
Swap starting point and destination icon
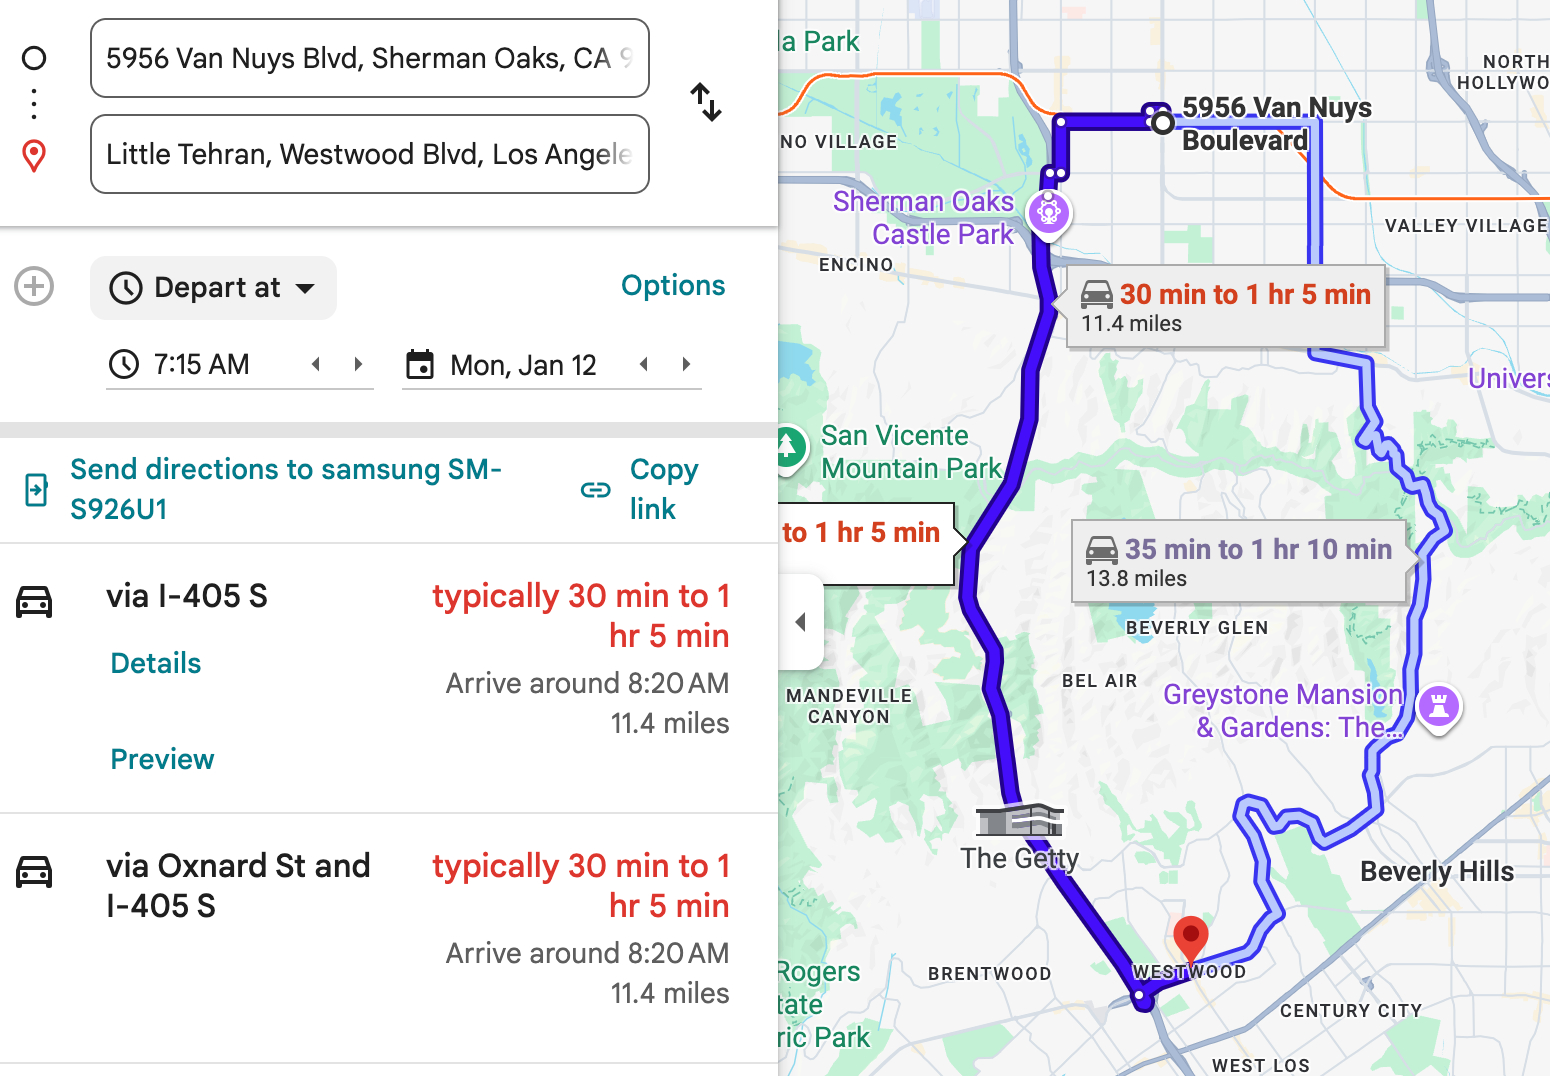coord(706,102)
